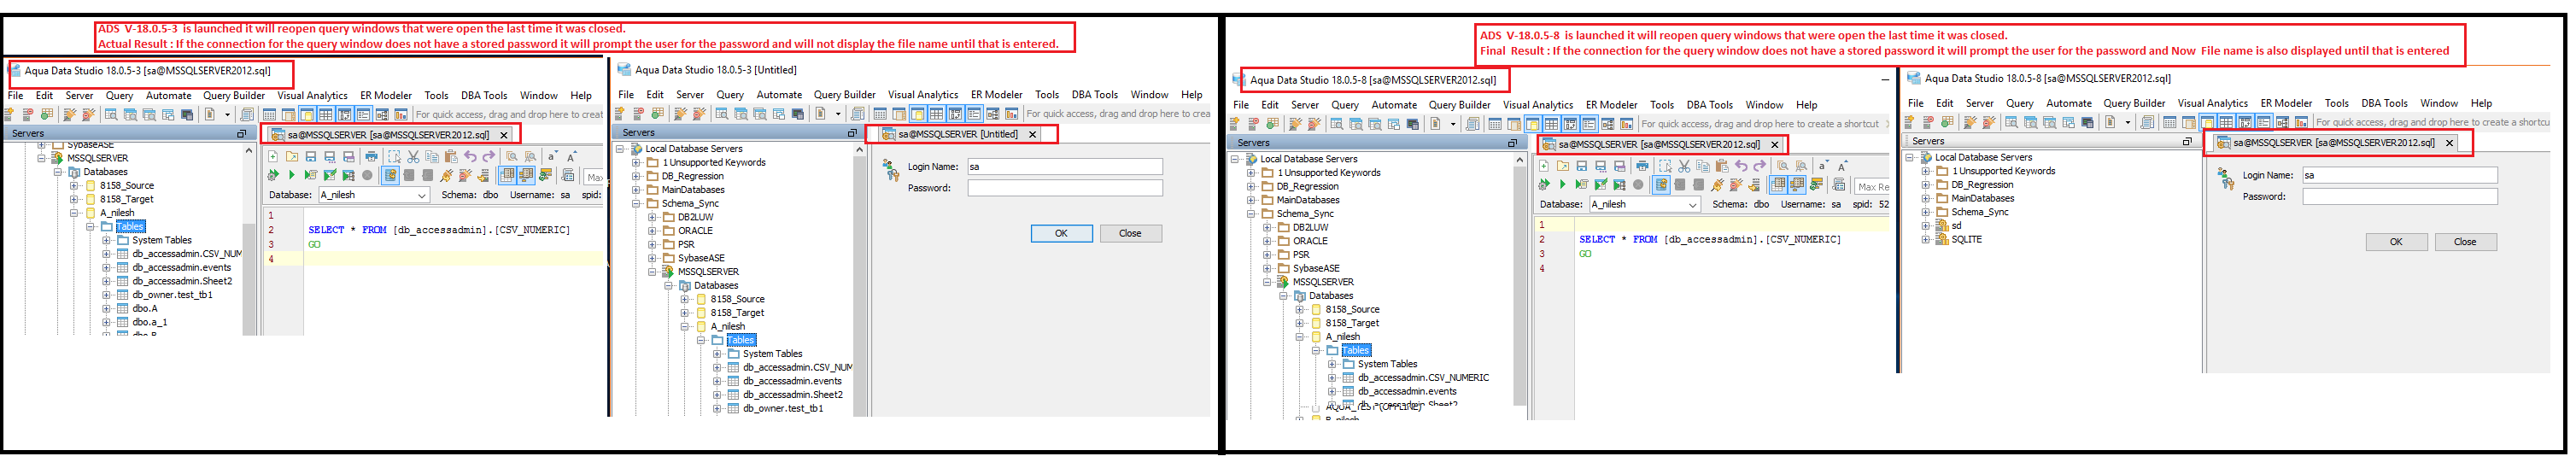Click OK in the Untitled window login prompt
Screen dimensions: 2576x468
[x=1061, y=233]
